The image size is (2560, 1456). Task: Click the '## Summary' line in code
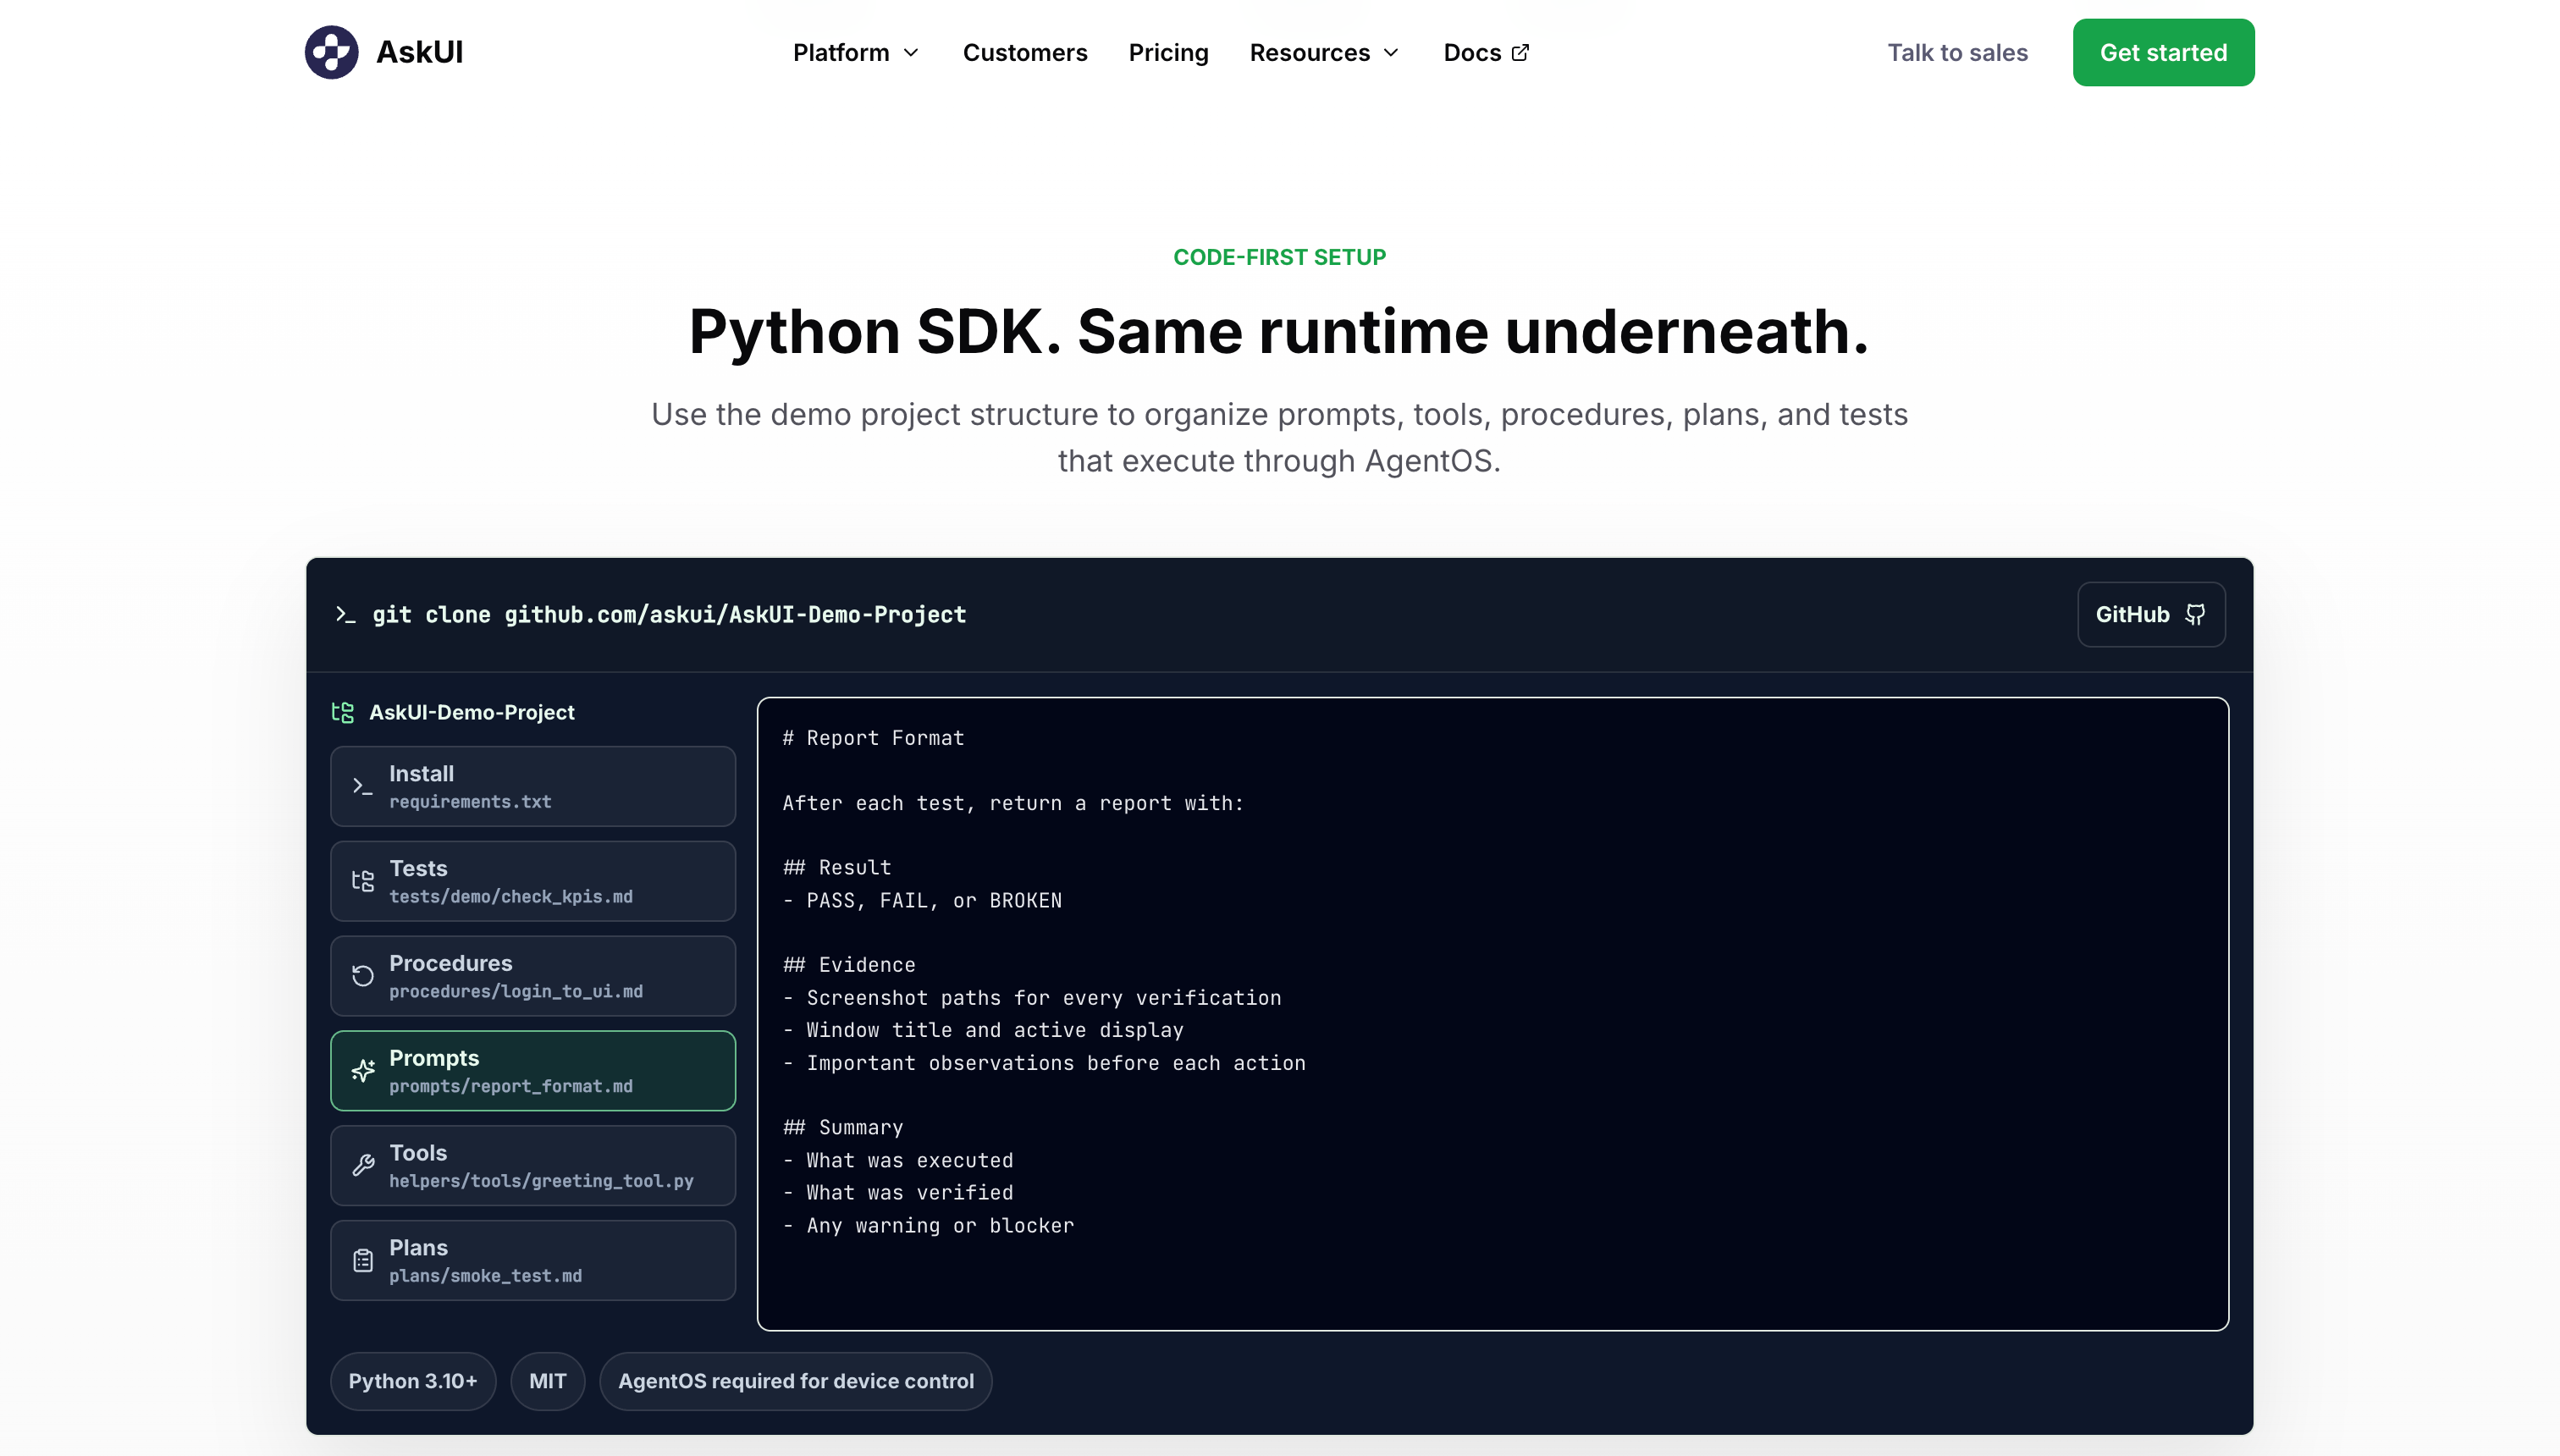(843, 1128)
